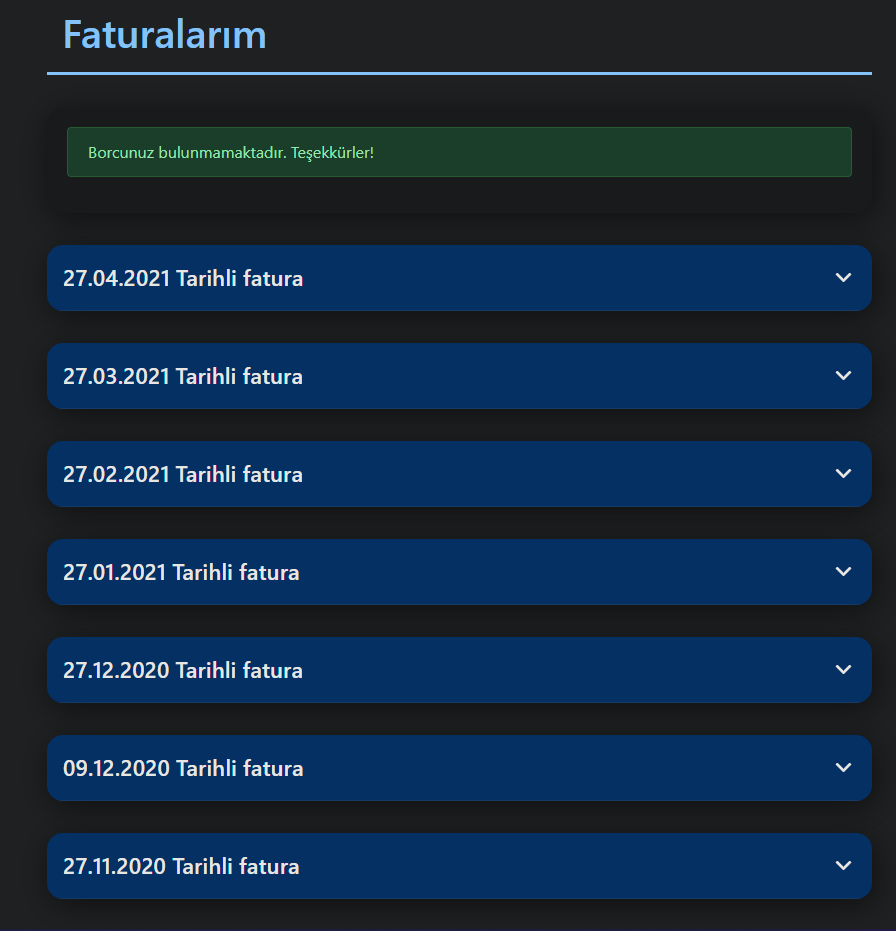Image resolution: width=896 pixels, height=931 pixels.
Task: Click the down arrow of the 27.02.2021 invoice
Action: coord(843,473)
